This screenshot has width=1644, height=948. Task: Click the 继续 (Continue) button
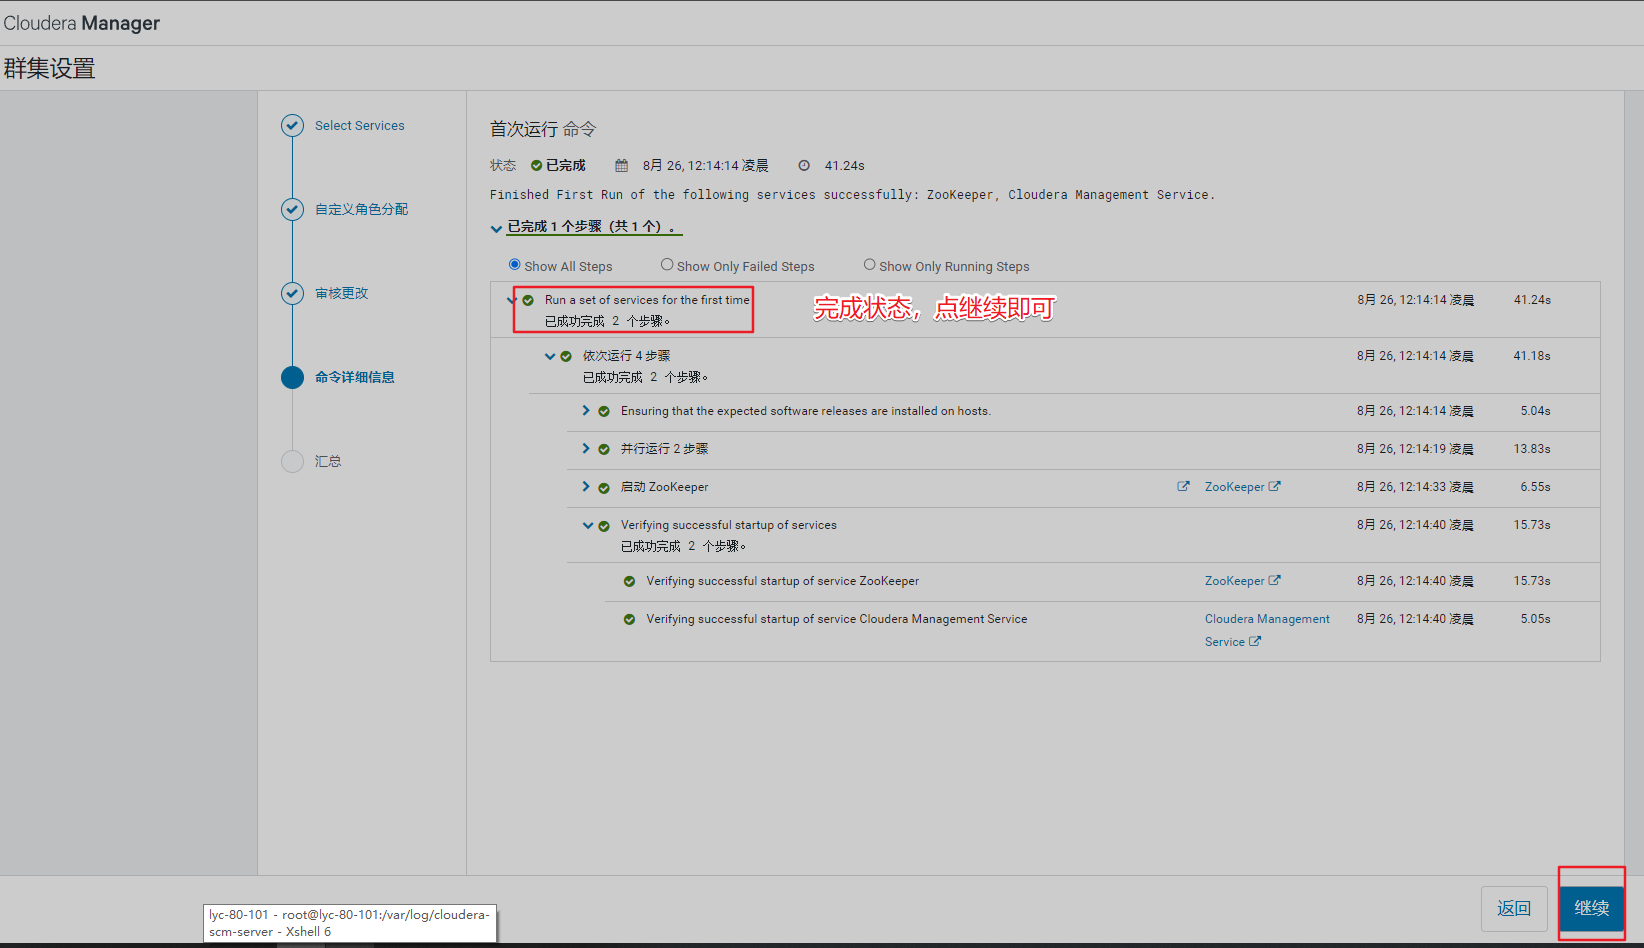coord(1592,908)
